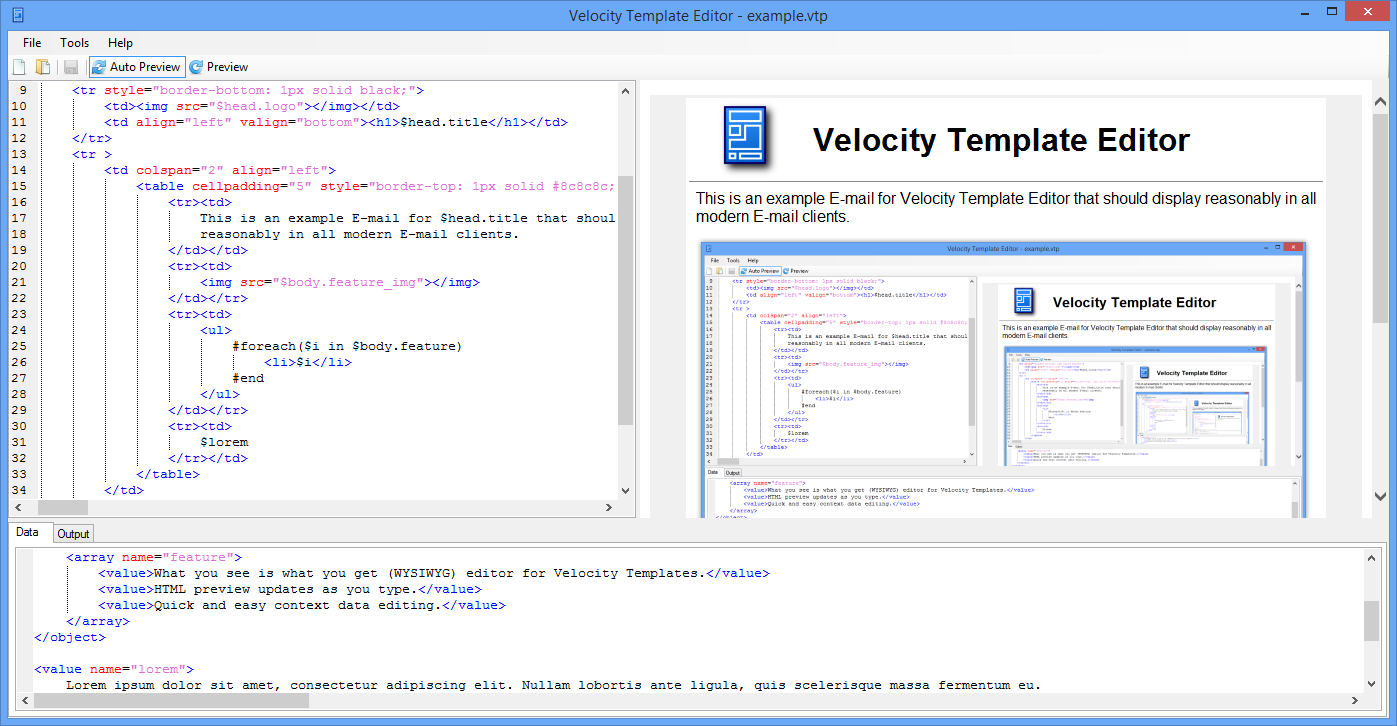Image resolution: width=1397 pixels, height=726 pixels.
Task: Click the code editor's scroll-right arrow
Action: tap(609, 508)
